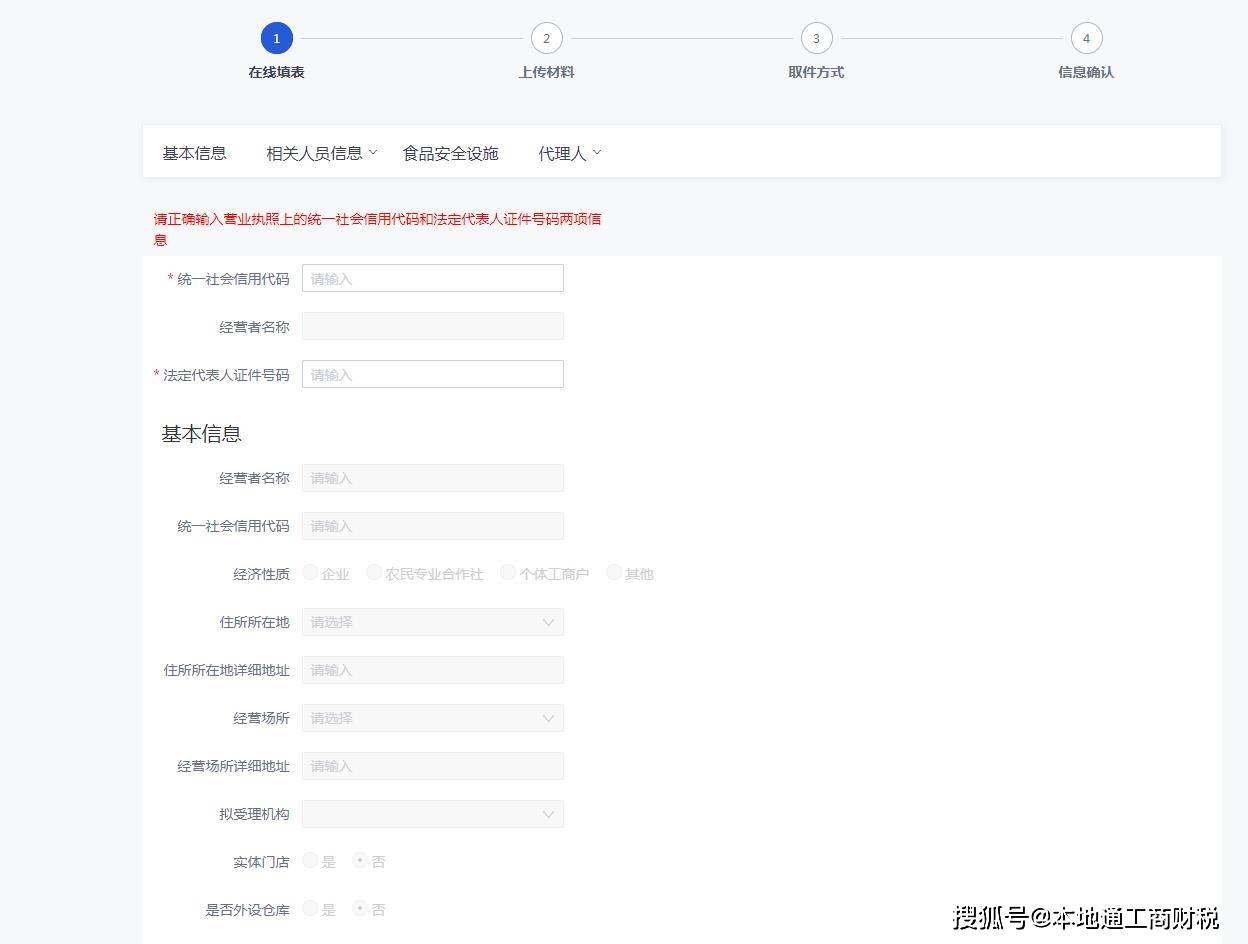
Task: Focus the required 统一社会信用代码 input field
Action: tap(432, 279)
